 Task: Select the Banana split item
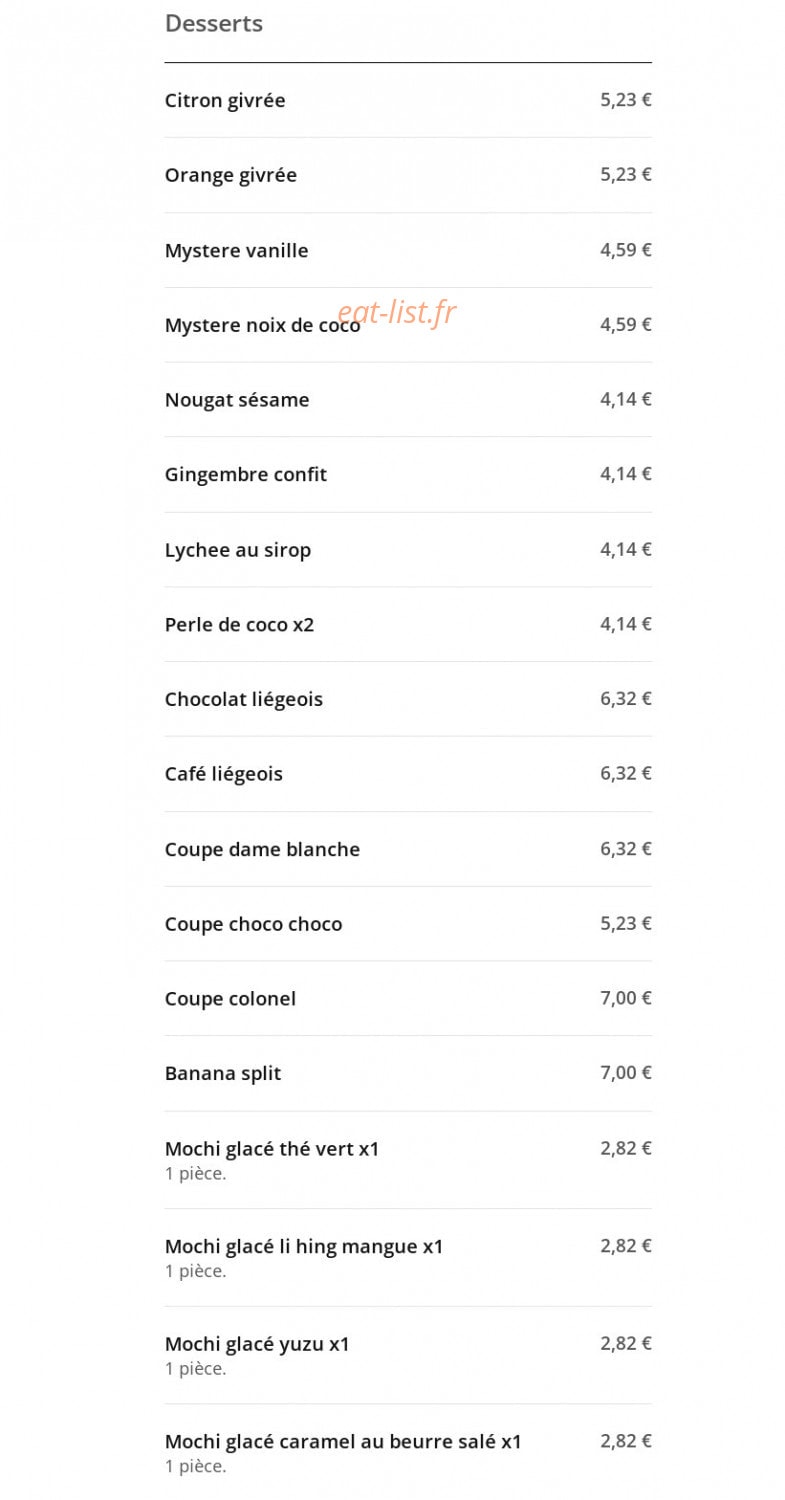click(408, 1073)
